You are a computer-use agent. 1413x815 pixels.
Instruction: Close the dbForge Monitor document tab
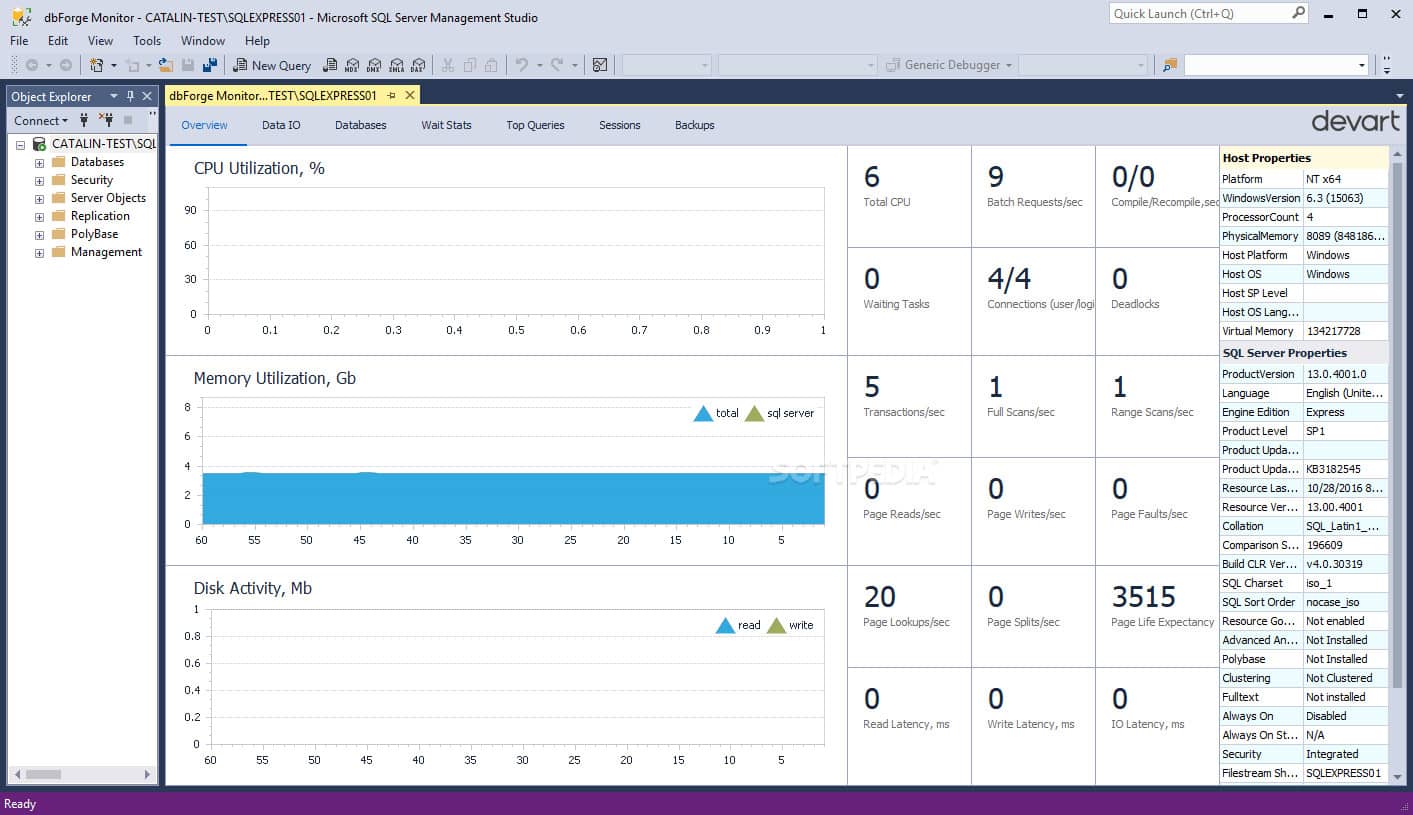[x=409, y=95]
